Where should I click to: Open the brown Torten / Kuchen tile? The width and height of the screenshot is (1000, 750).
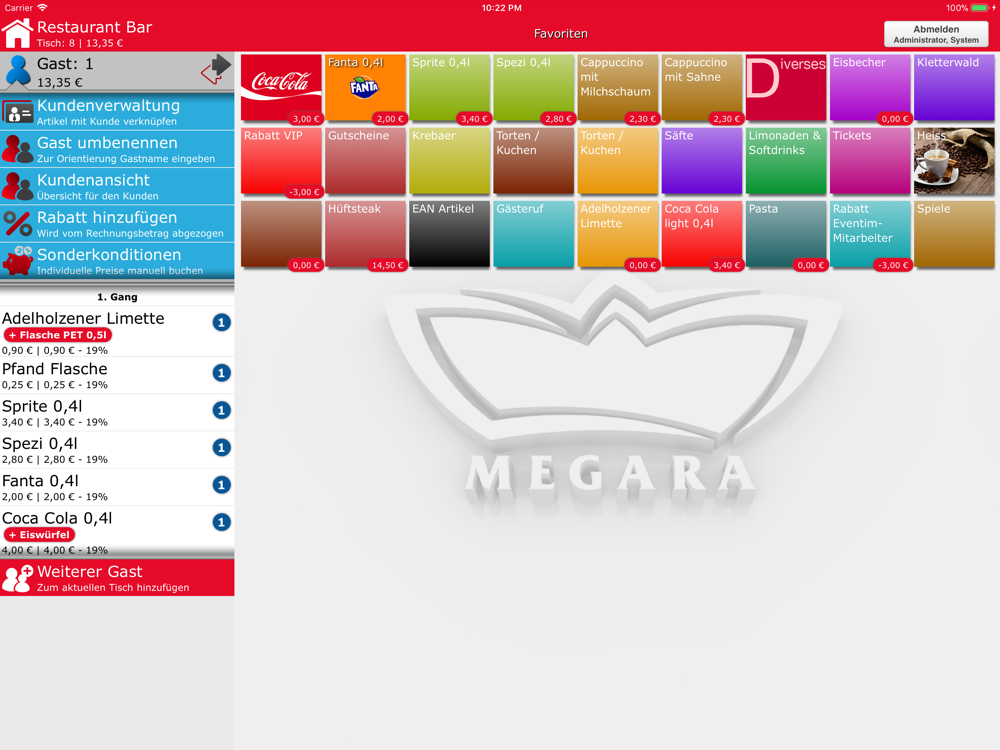[x=534, y=161]
